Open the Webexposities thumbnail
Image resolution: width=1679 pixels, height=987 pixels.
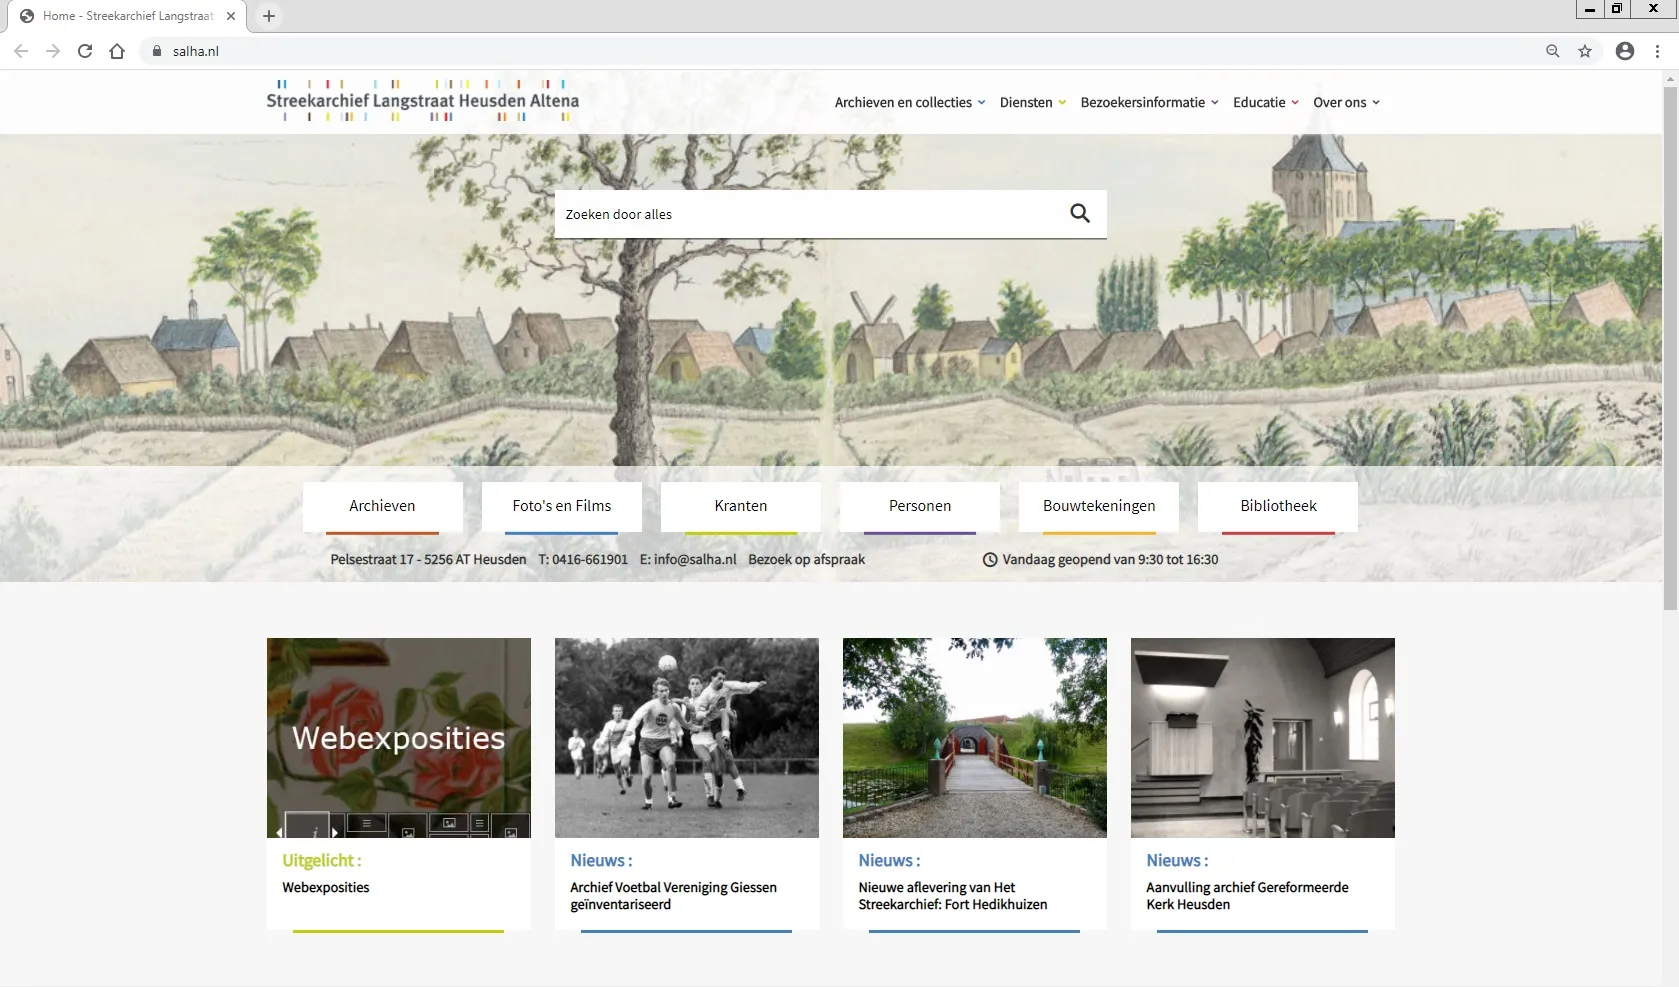click(x=398, y=738)
